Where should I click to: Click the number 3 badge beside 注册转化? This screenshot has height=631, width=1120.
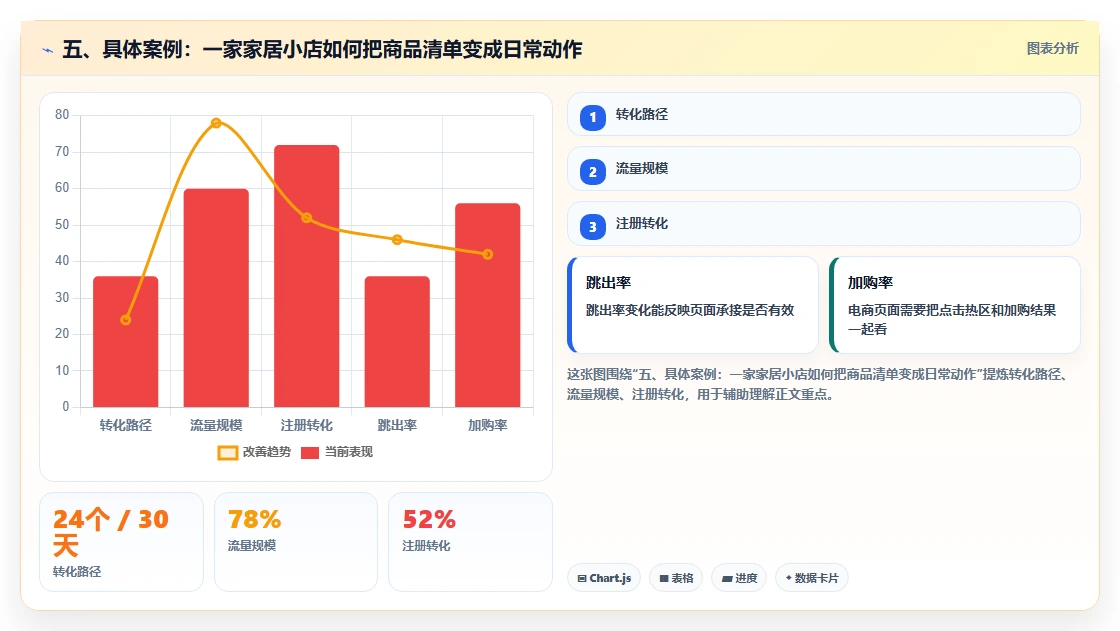point(592,227)
